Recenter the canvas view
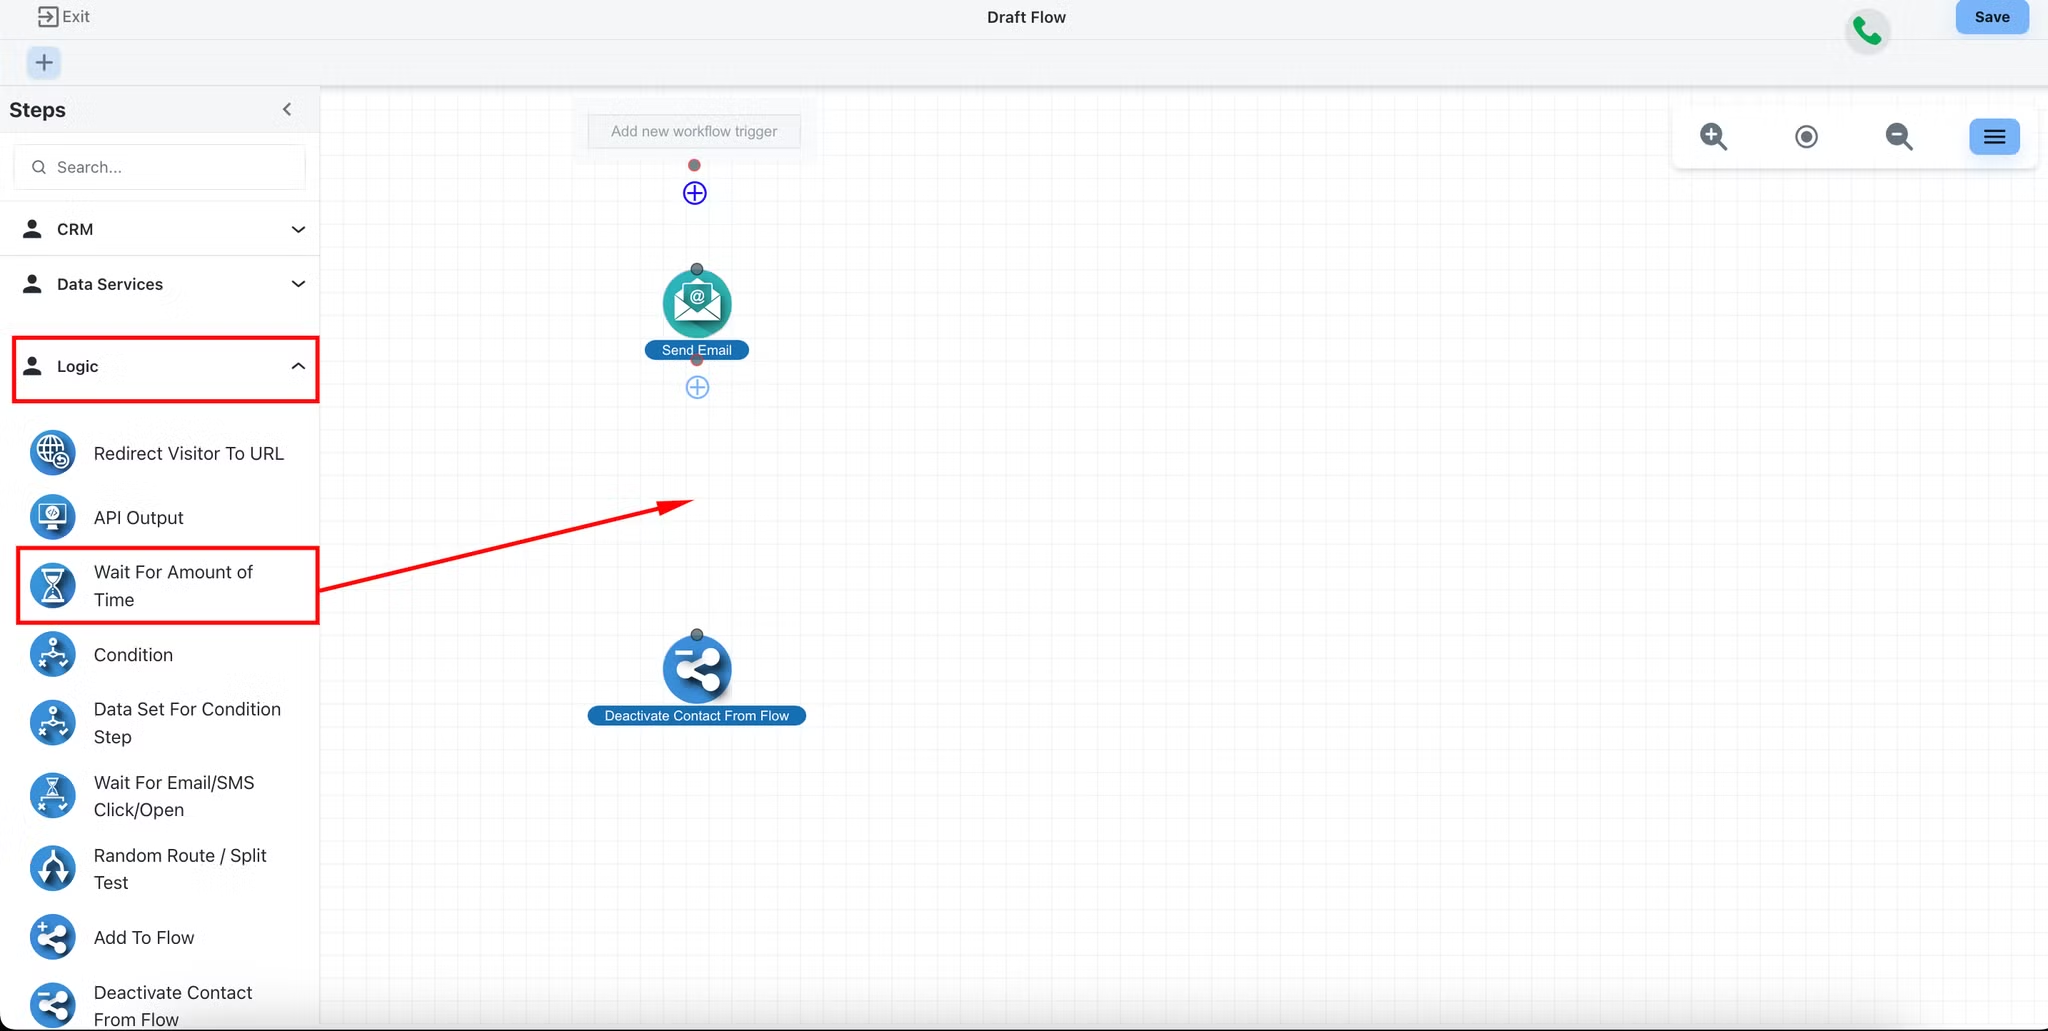The image size is (2048, 1031). click(1806, 137)
